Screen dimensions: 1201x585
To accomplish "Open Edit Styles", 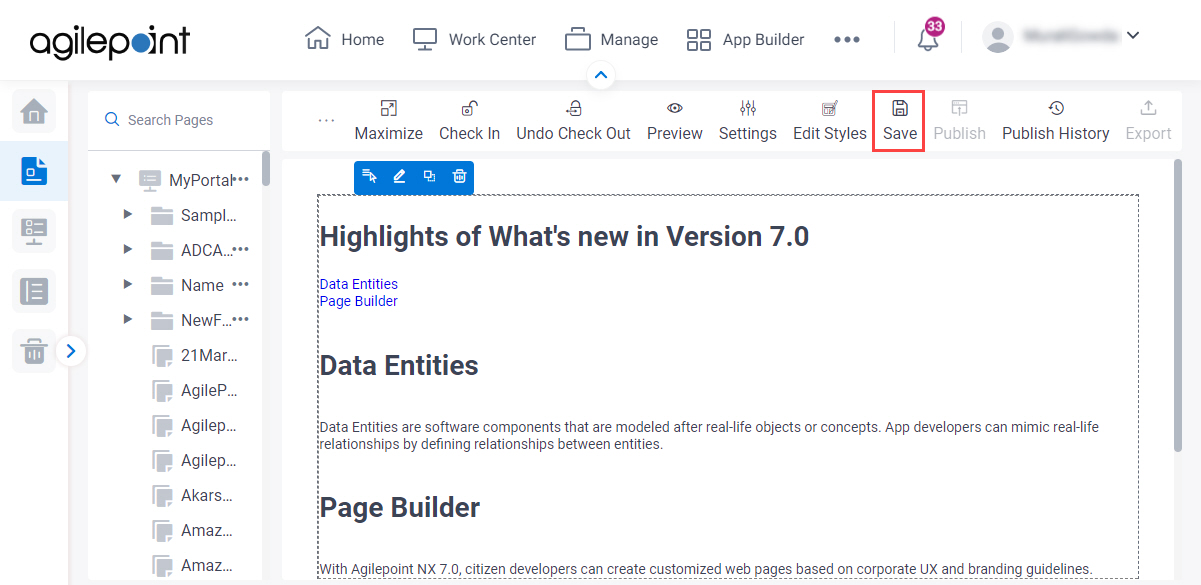I will coord(830,120).
